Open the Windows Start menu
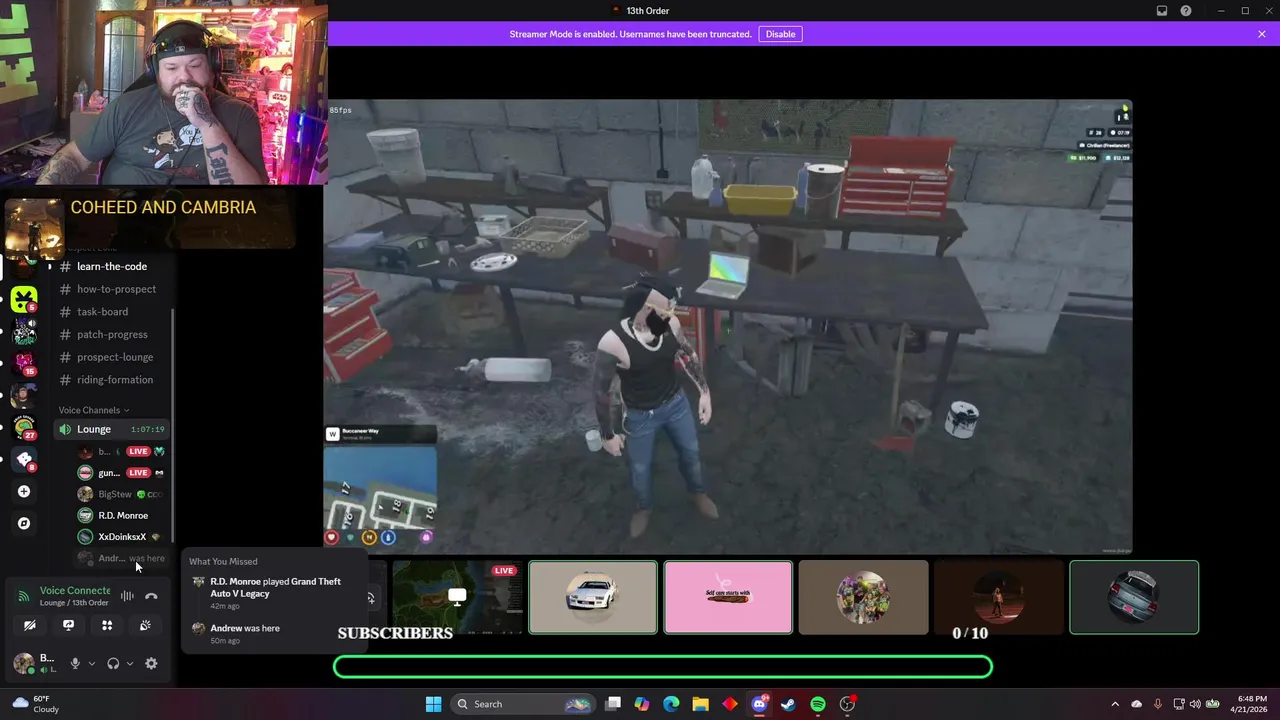The image size is (1280, 720). (x=433, y=704)
